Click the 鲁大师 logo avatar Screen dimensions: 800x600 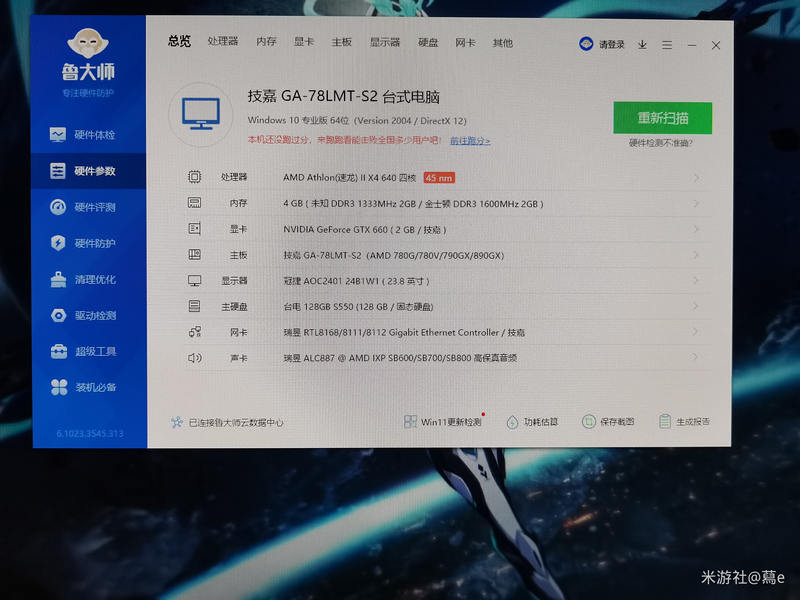(x=88, y=43)
